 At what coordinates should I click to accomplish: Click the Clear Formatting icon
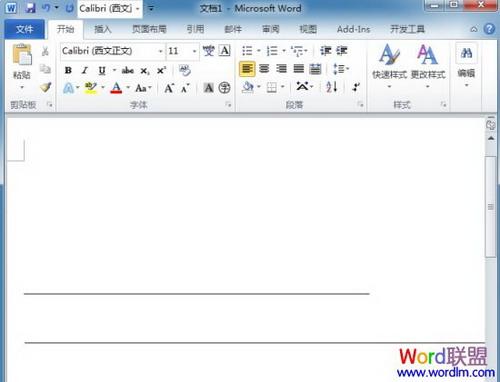coord(184,70)
